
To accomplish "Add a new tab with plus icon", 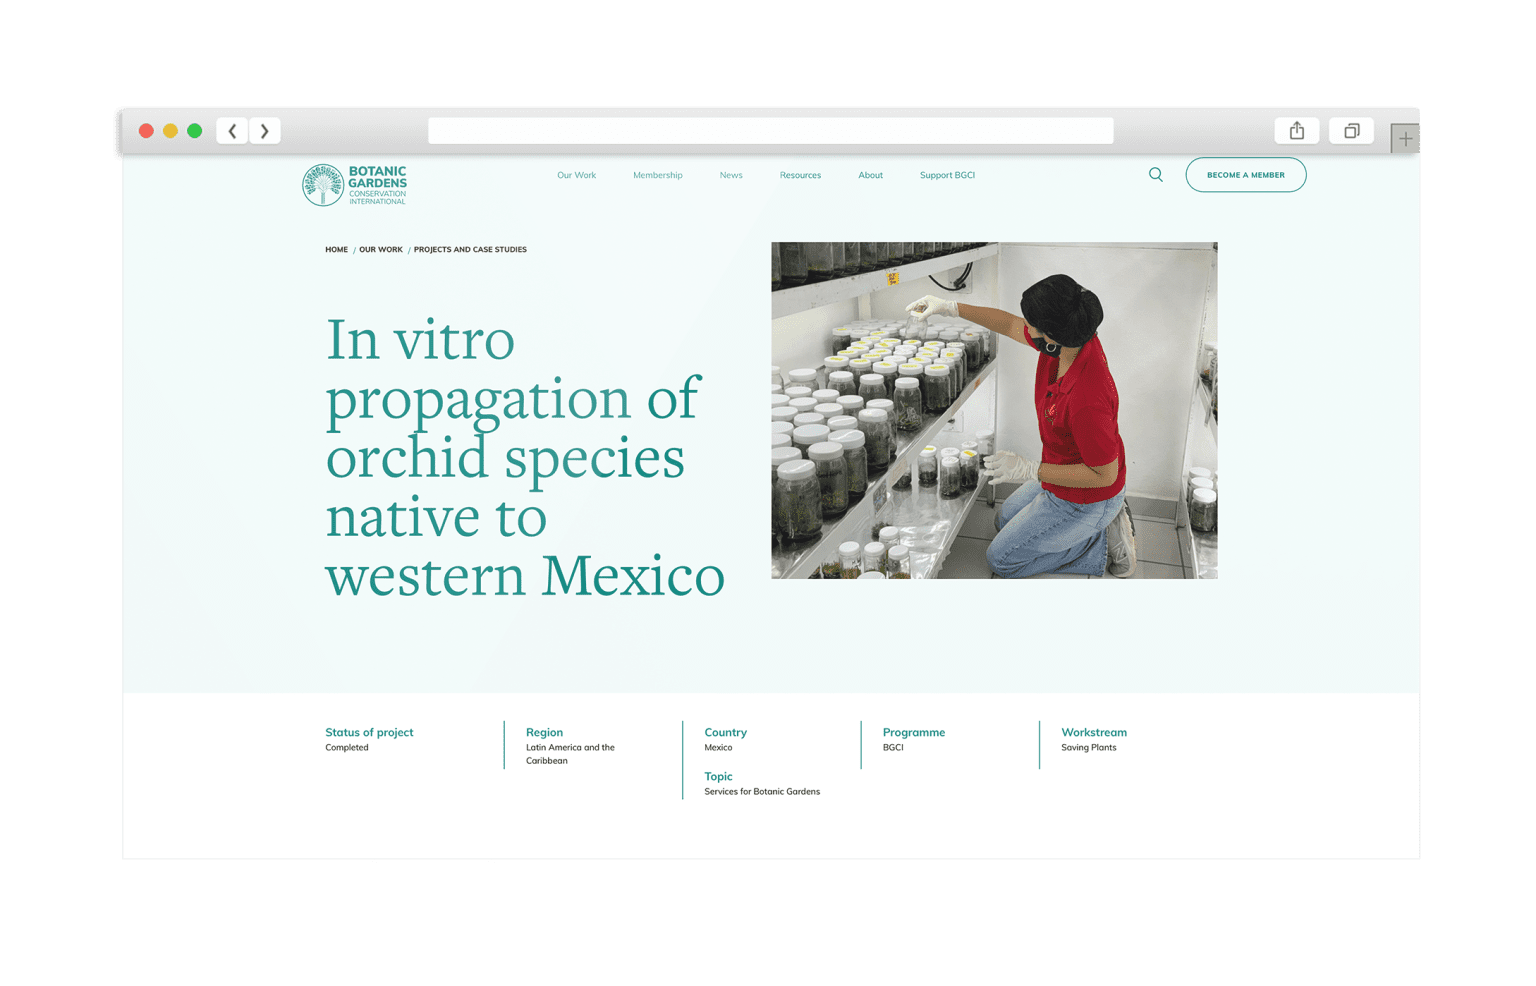I will click(1405, 139).
